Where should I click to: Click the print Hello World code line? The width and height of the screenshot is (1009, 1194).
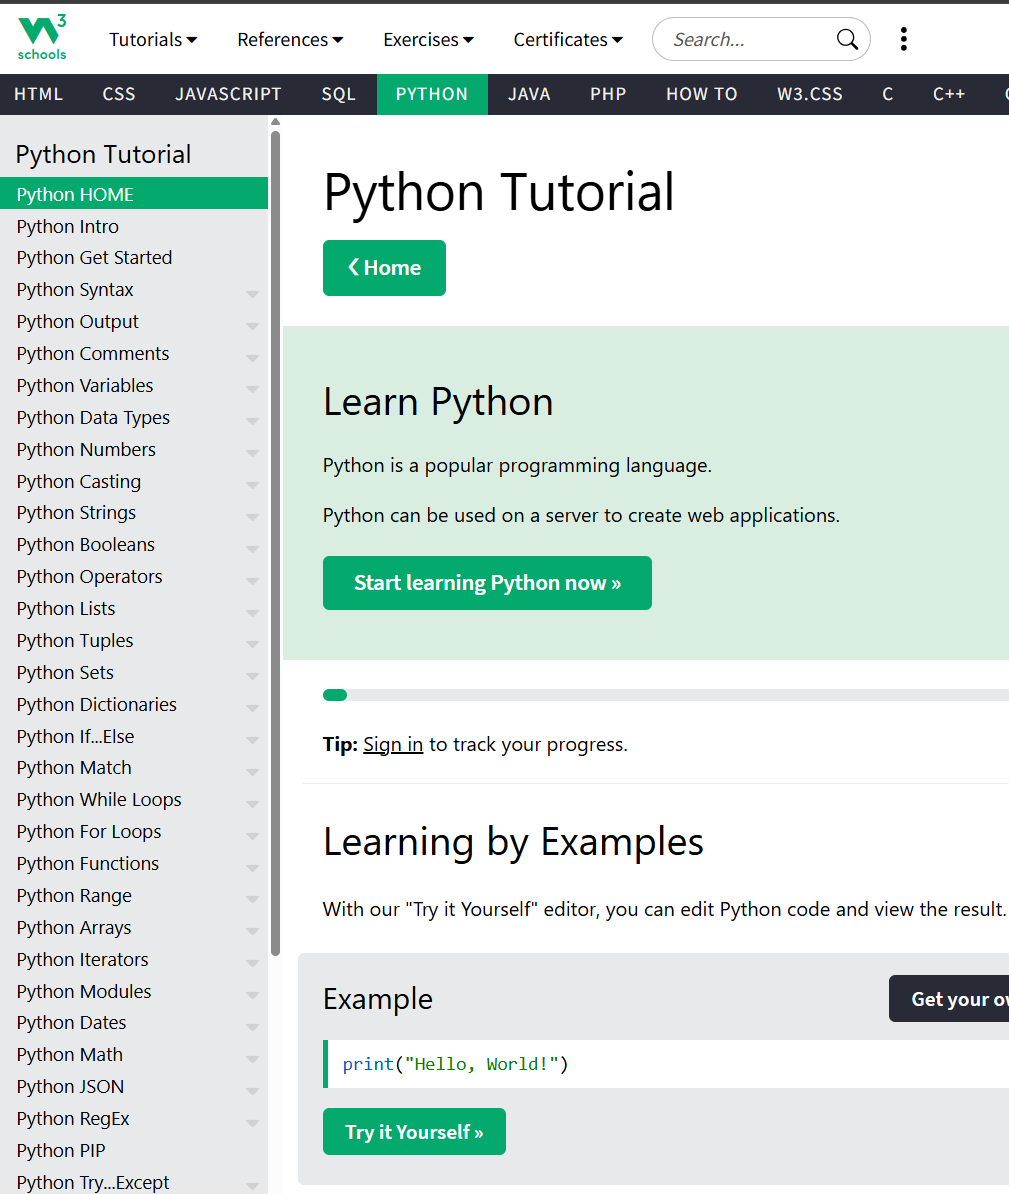pyautogui.click(x=455, y=1064)
